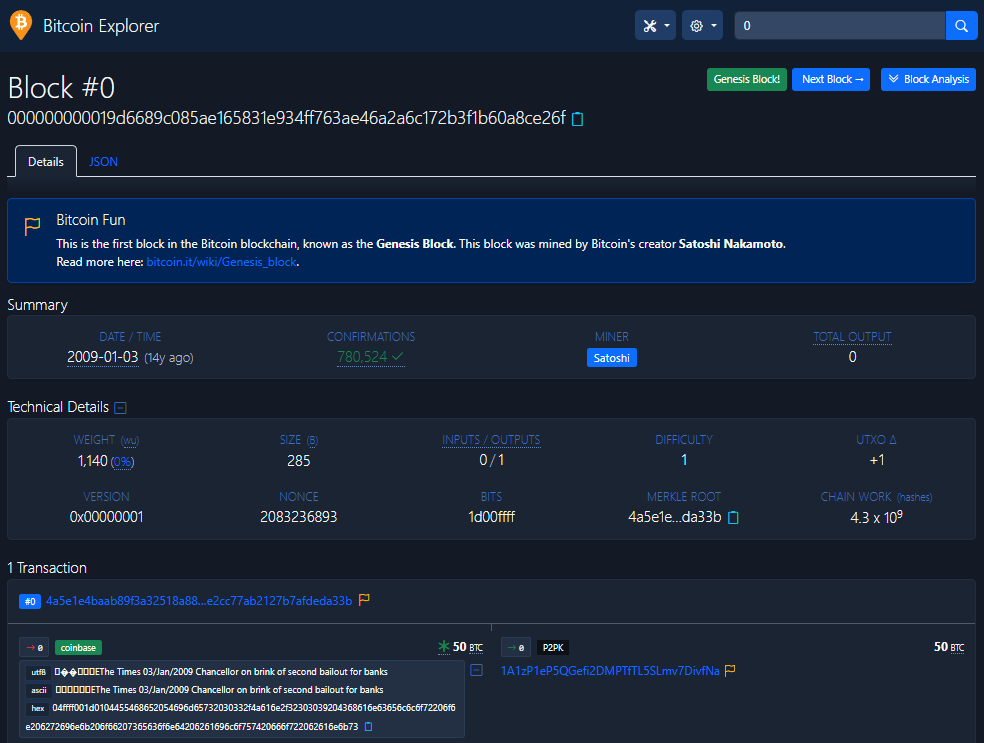Toggle the transaction output collapse box
The image size is (984, 743).
(x=476, y=670)
